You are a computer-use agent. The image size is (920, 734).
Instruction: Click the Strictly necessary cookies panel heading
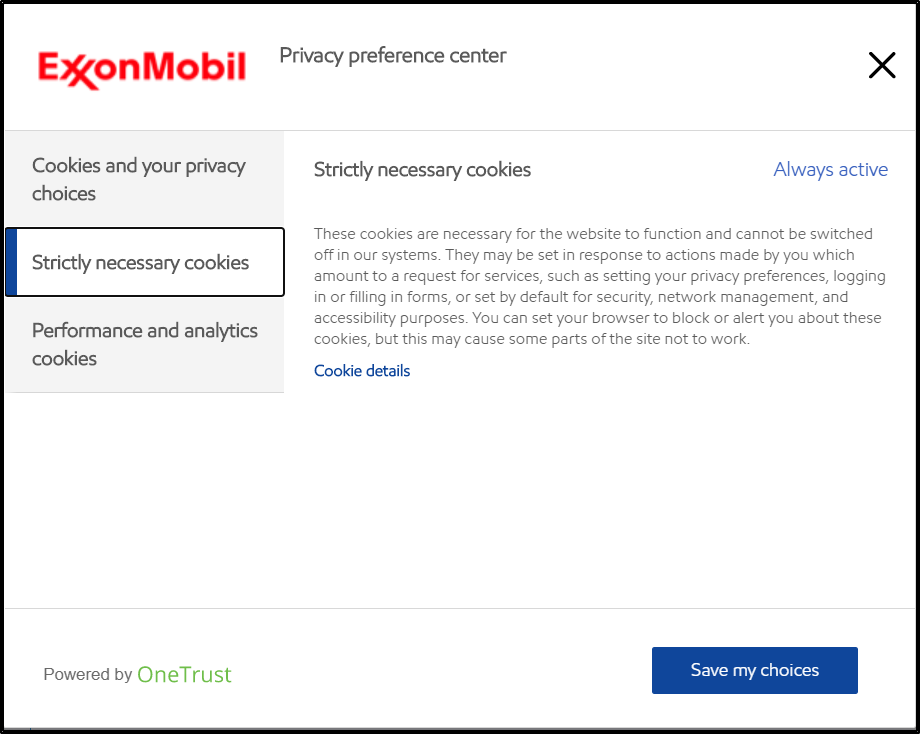click(x=422, y=170)
